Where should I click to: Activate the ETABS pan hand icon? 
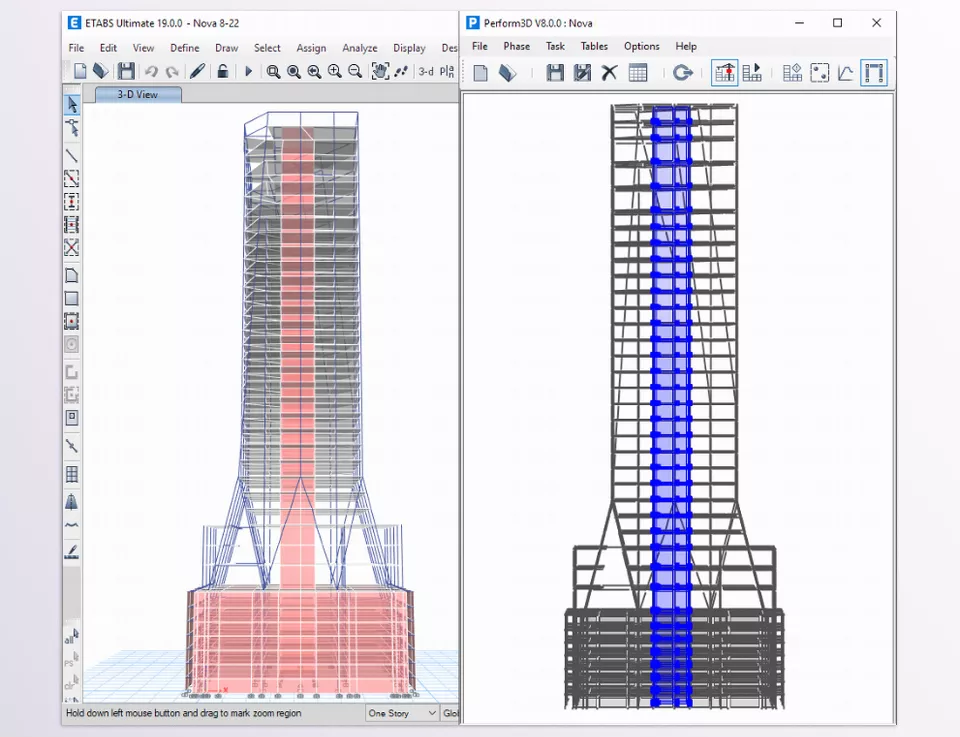[380, 71]
